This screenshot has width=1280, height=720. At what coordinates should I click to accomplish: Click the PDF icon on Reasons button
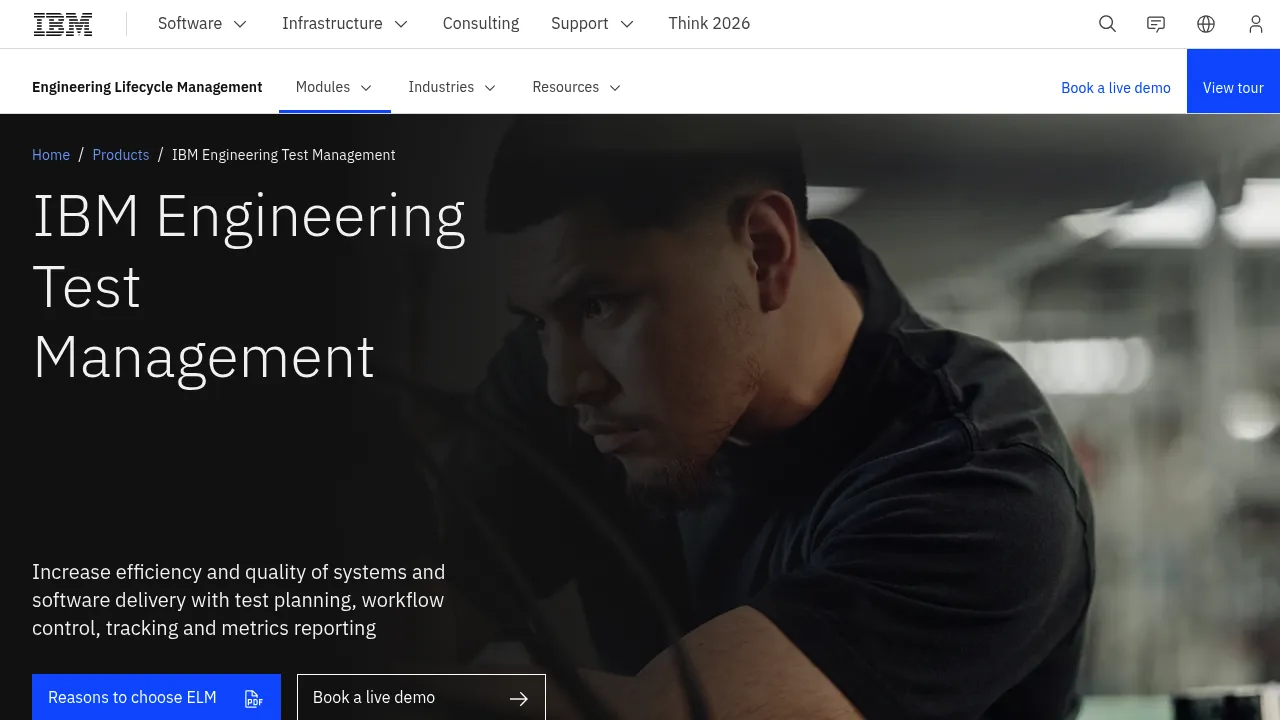(x=254, y=699)
